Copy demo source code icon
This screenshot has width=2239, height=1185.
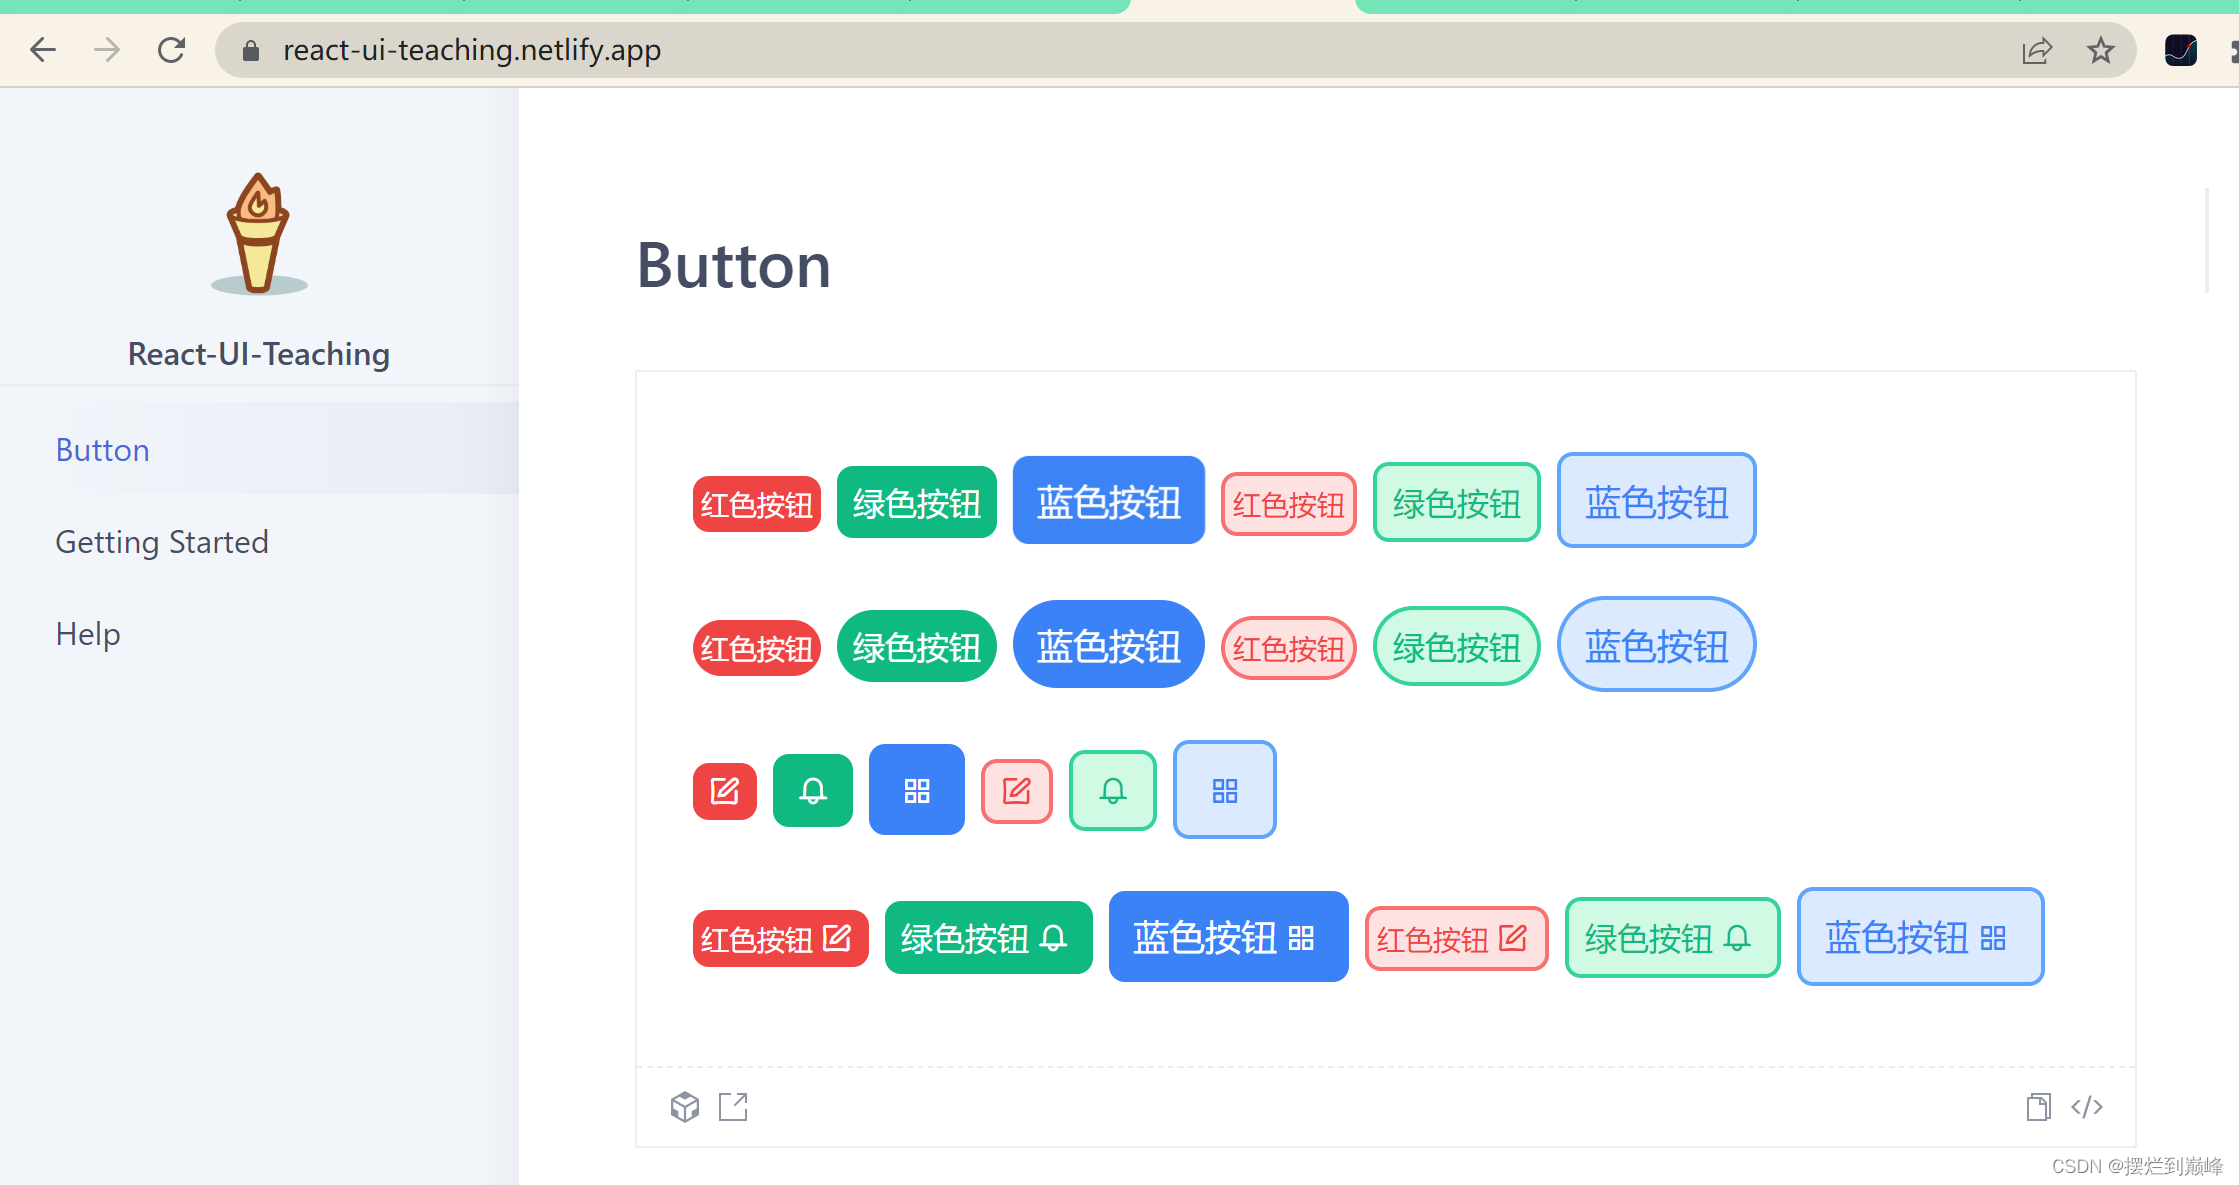[2038, 1107]
